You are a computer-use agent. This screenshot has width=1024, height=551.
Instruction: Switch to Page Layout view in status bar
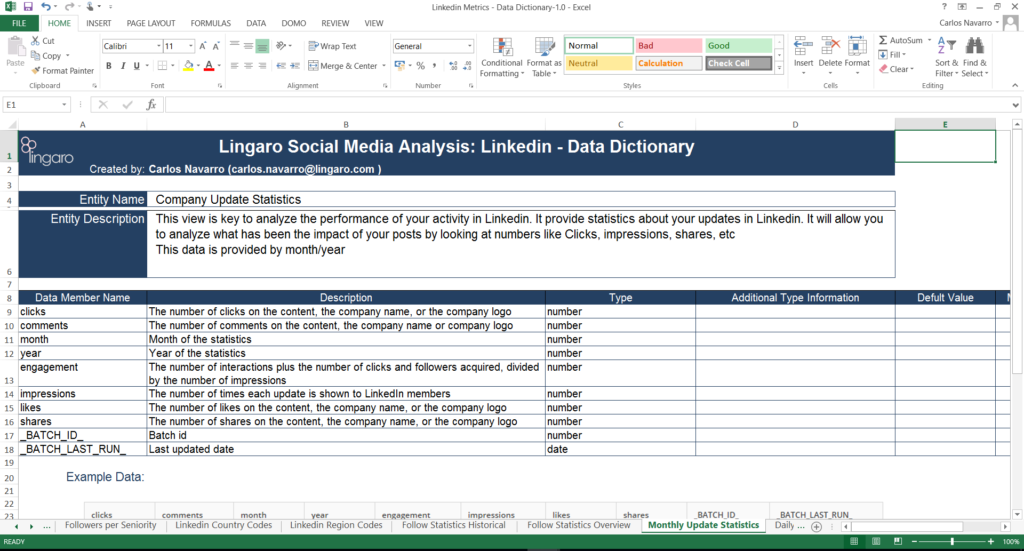click(x=876, y=541)
